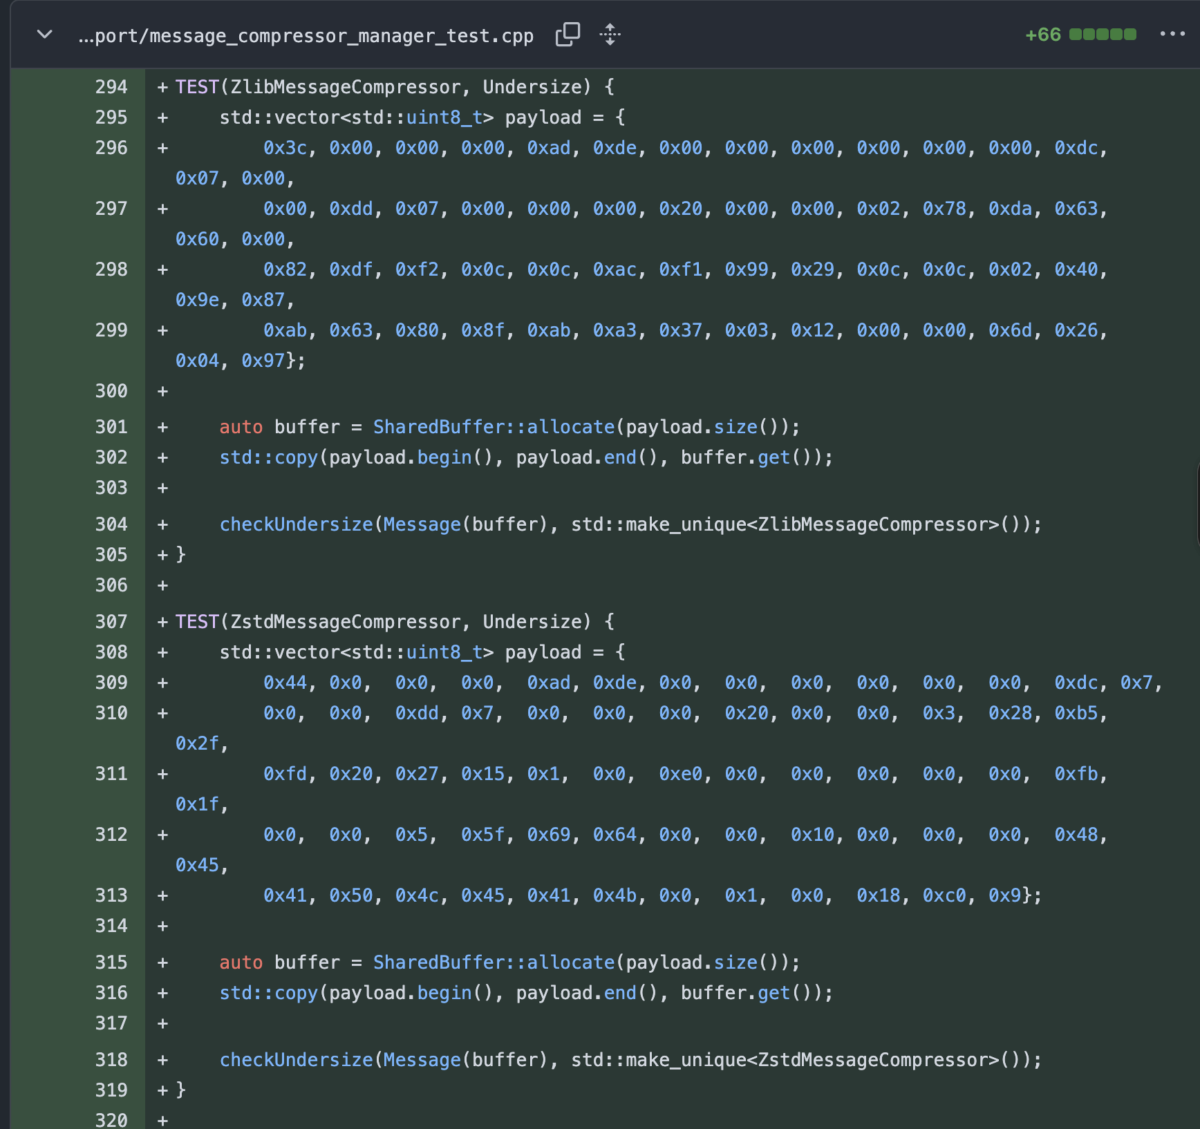Open the message_compressor_manager_test.cpp file link

[x=306, y=36]
